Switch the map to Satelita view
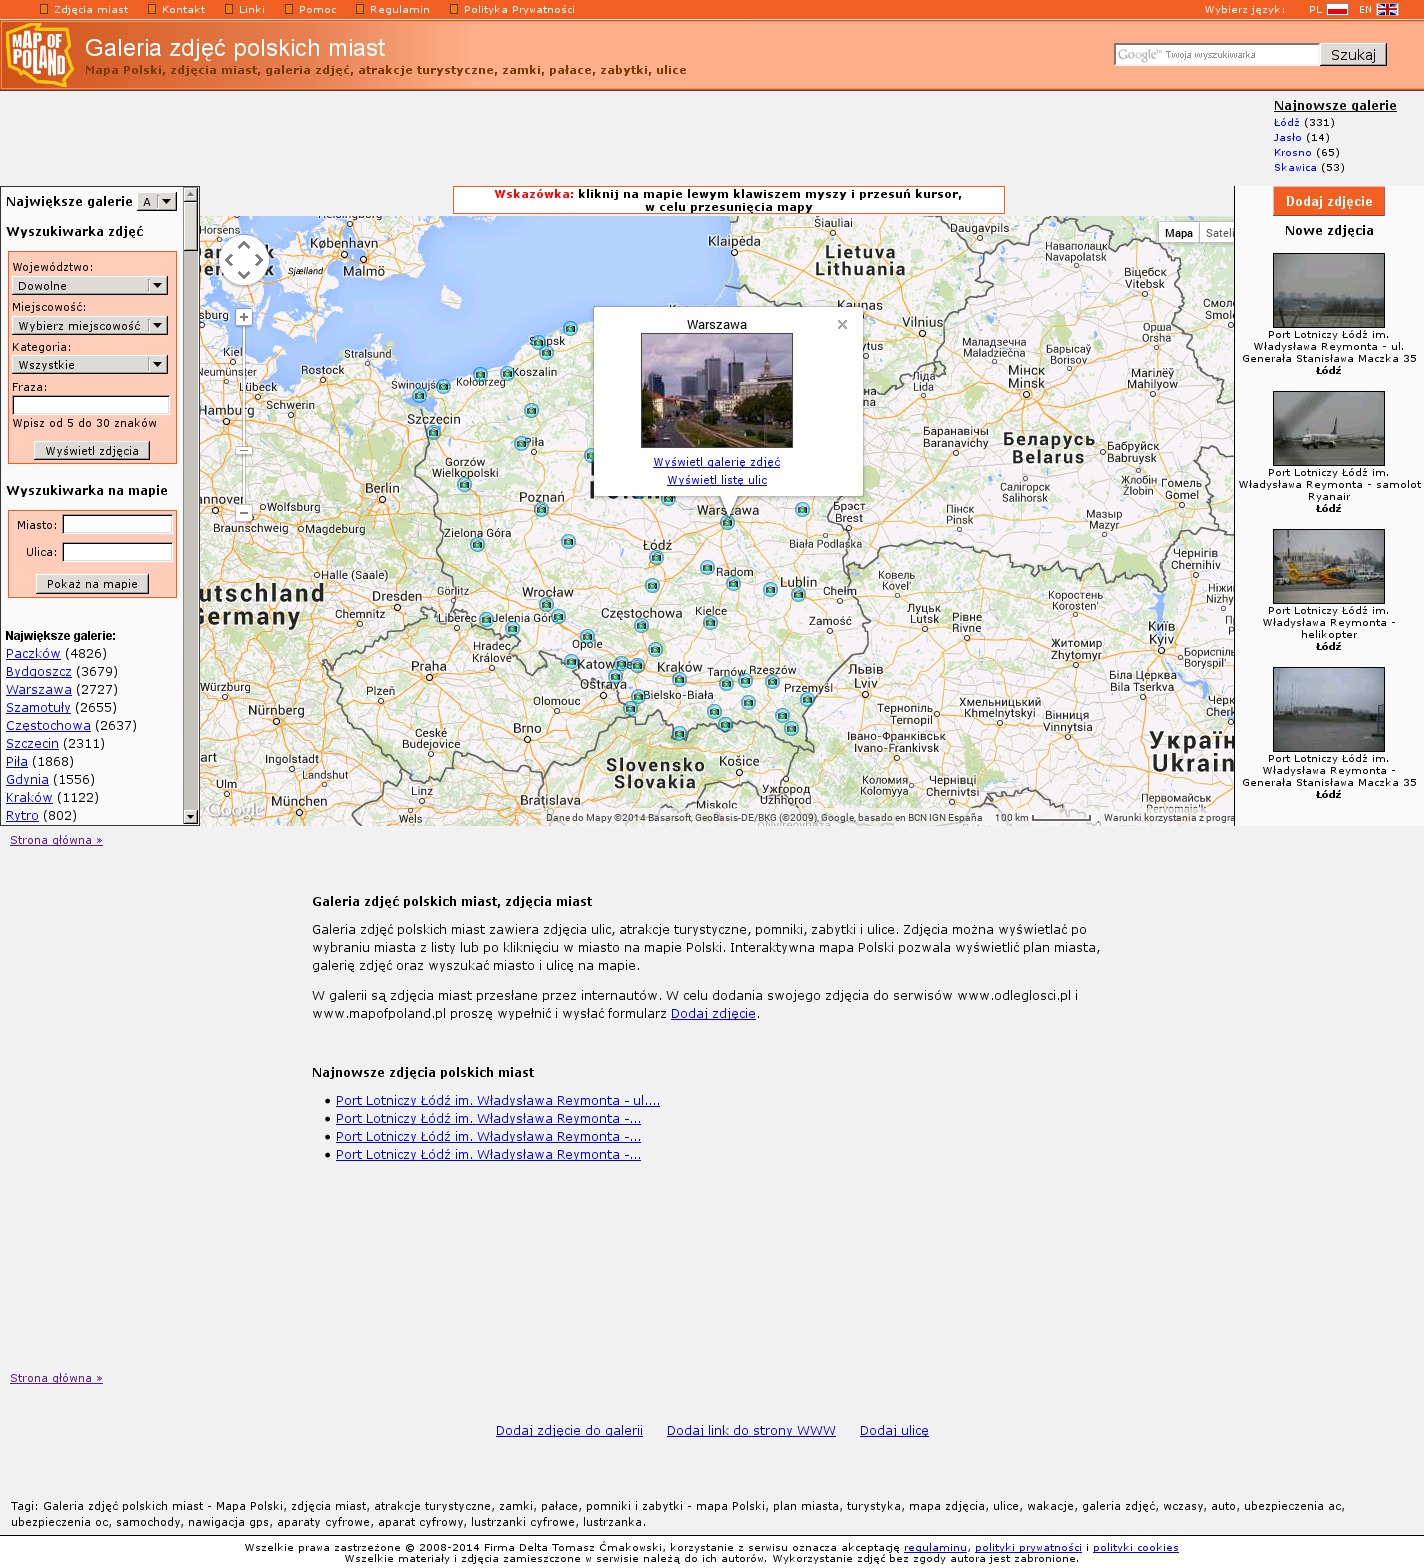 pyautogui.click(x=1219, y=233)
